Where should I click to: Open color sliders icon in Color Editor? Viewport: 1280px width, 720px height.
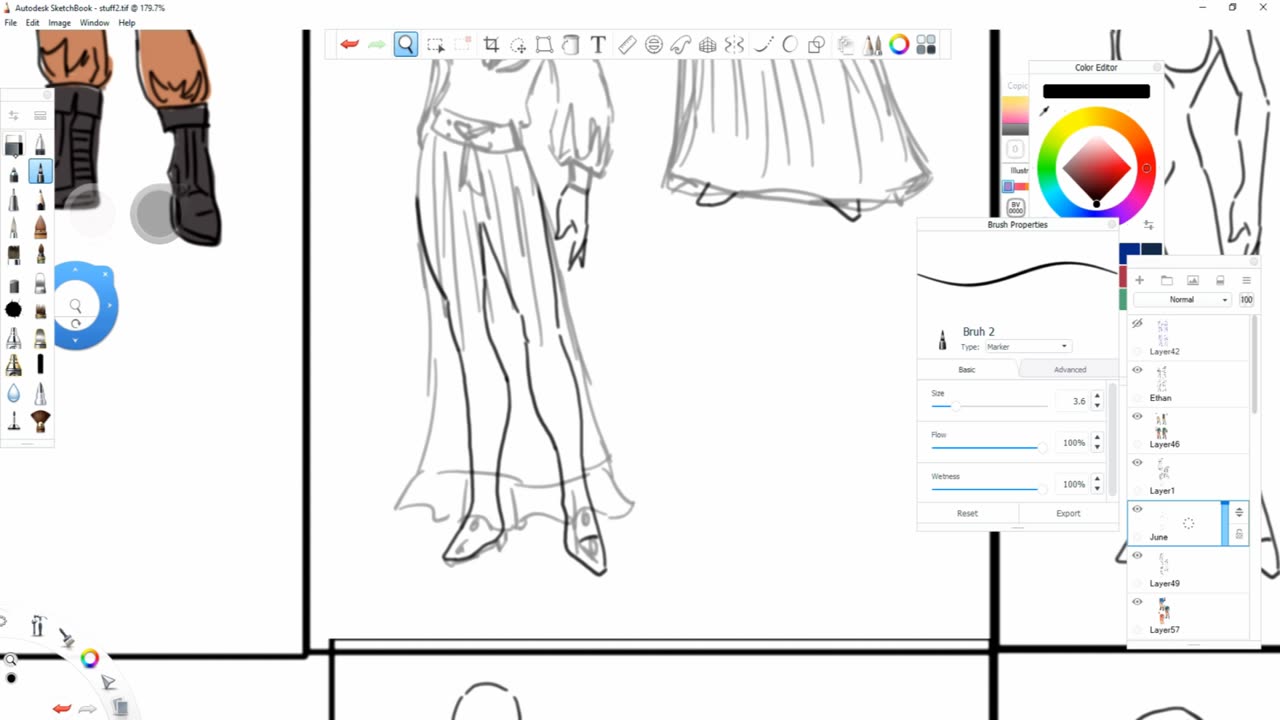(x=1148, y=225)
